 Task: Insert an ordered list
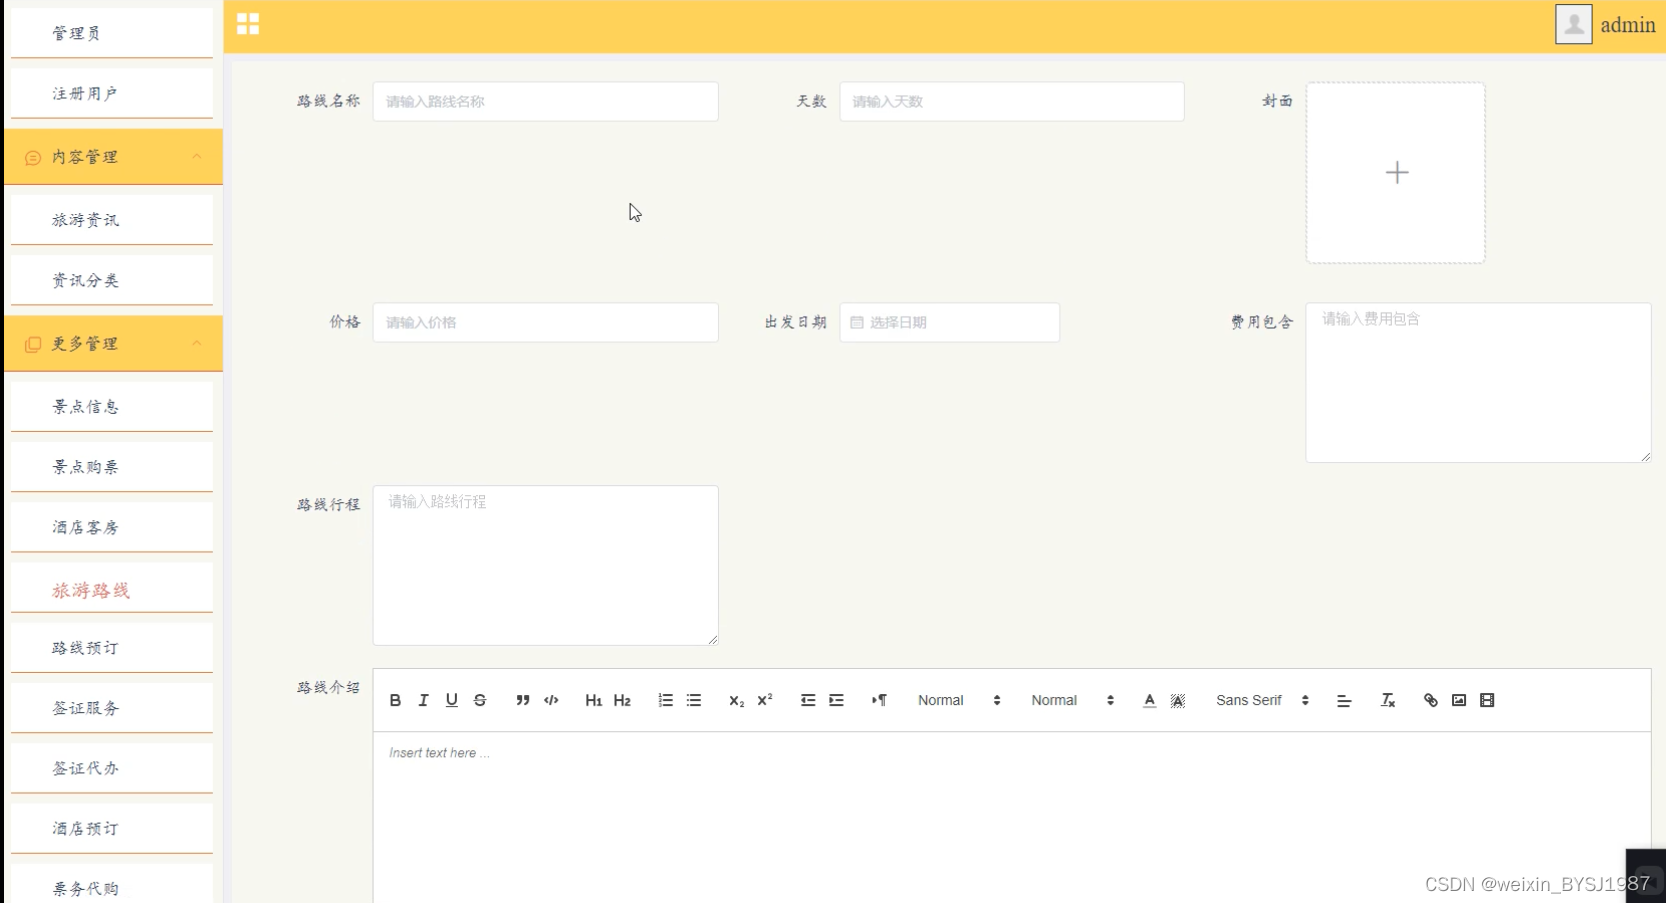click(665, 700)
